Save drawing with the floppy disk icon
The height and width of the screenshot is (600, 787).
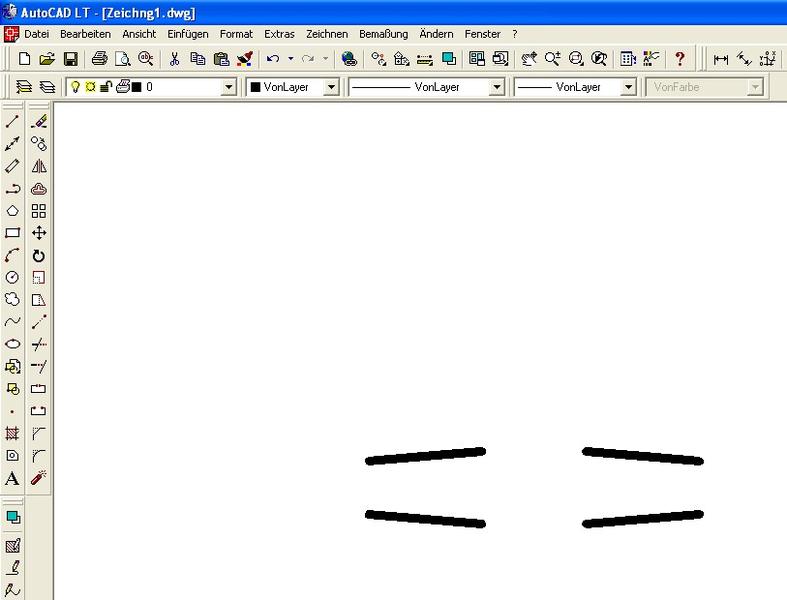pos(70,59)
